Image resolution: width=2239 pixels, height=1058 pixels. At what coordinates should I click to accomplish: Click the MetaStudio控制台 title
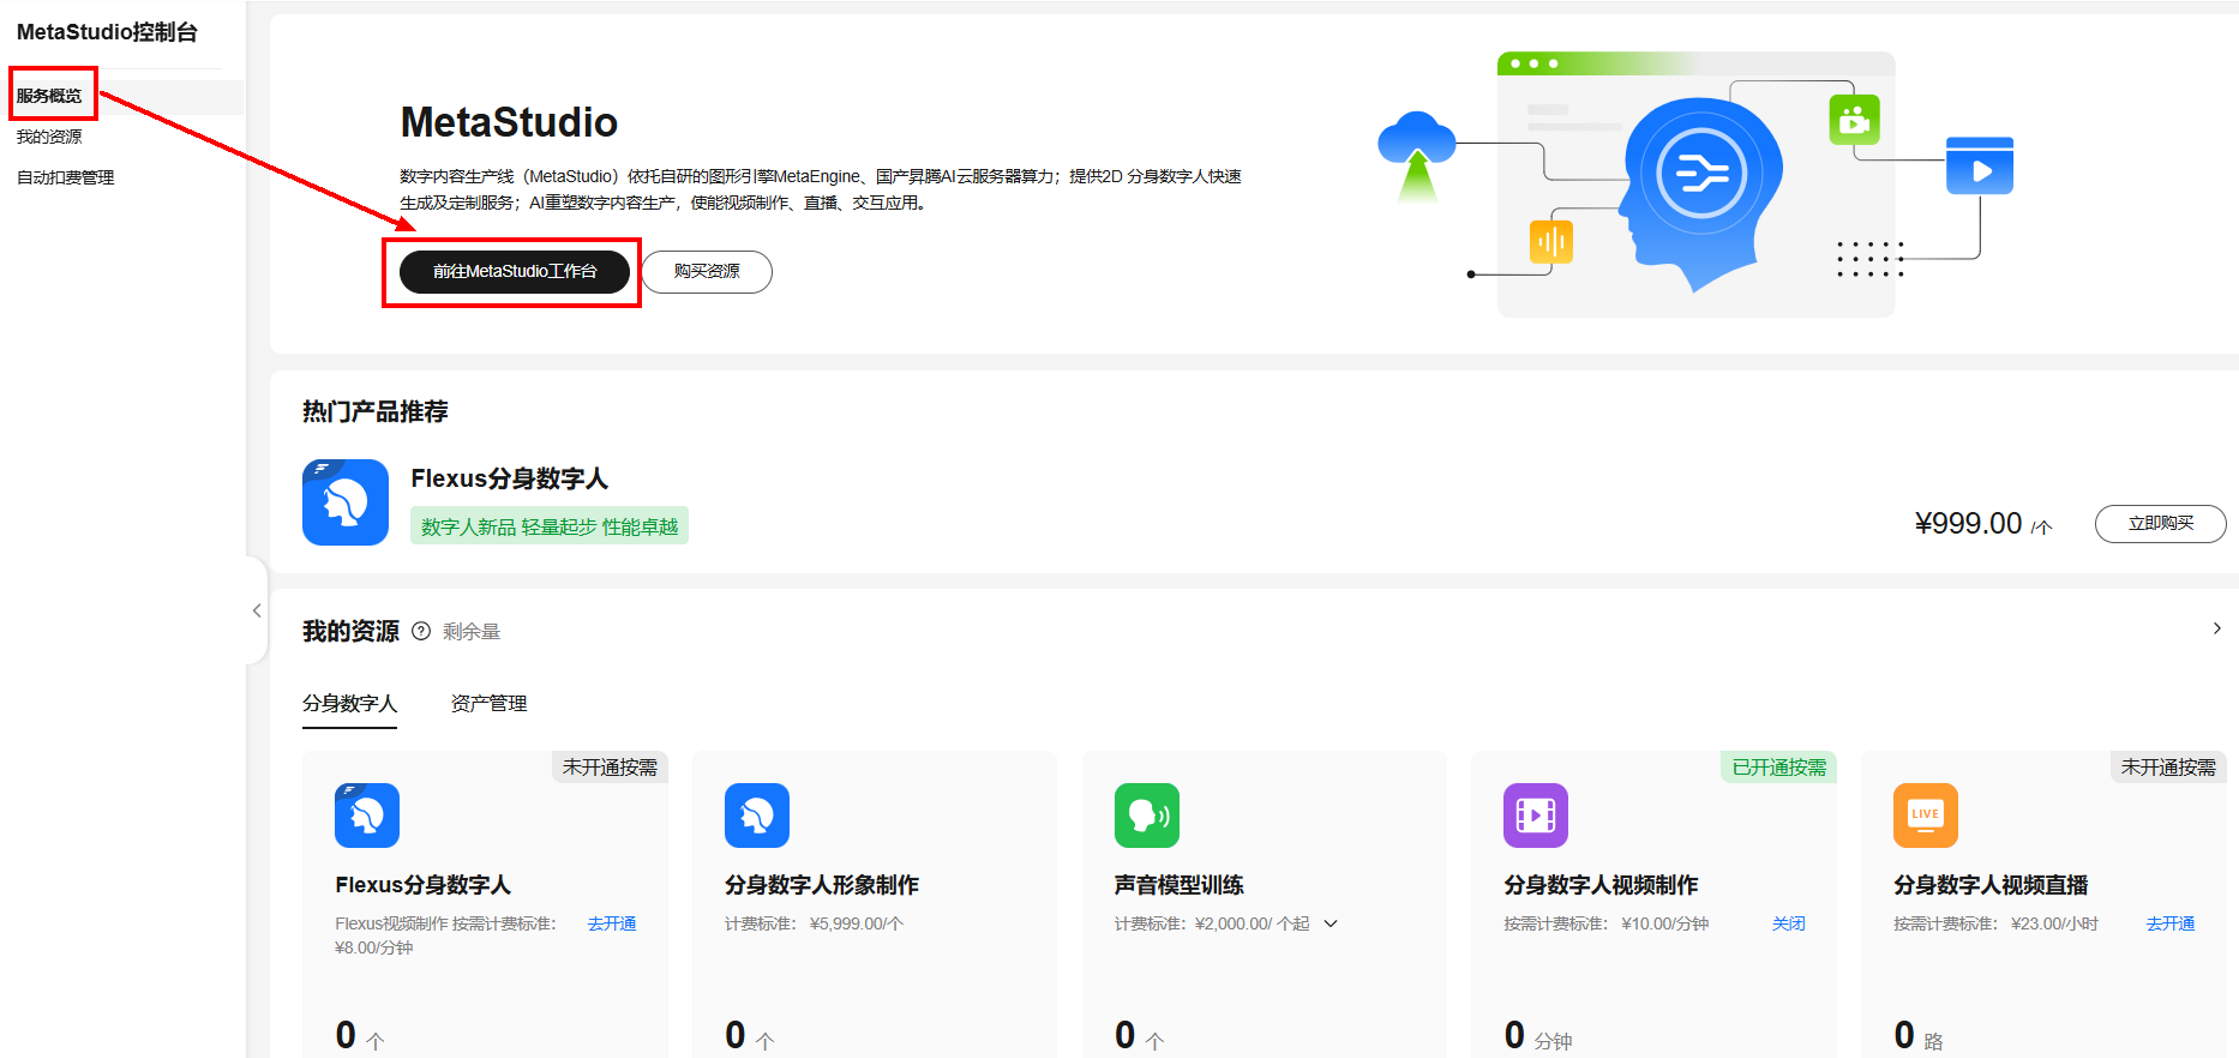tap(107, 32)
